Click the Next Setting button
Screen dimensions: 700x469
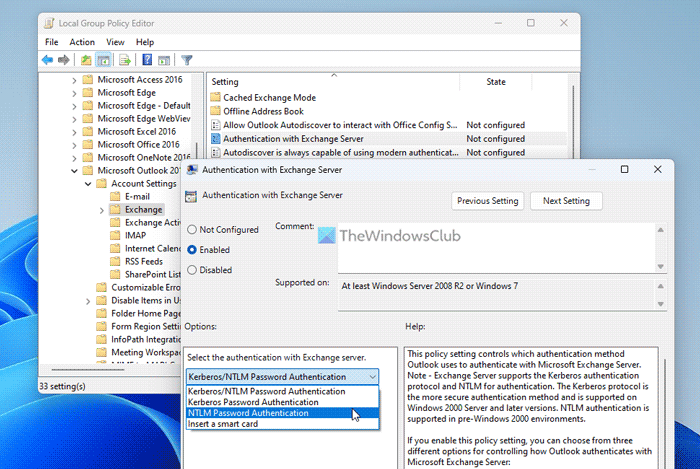tap(566, 201)
